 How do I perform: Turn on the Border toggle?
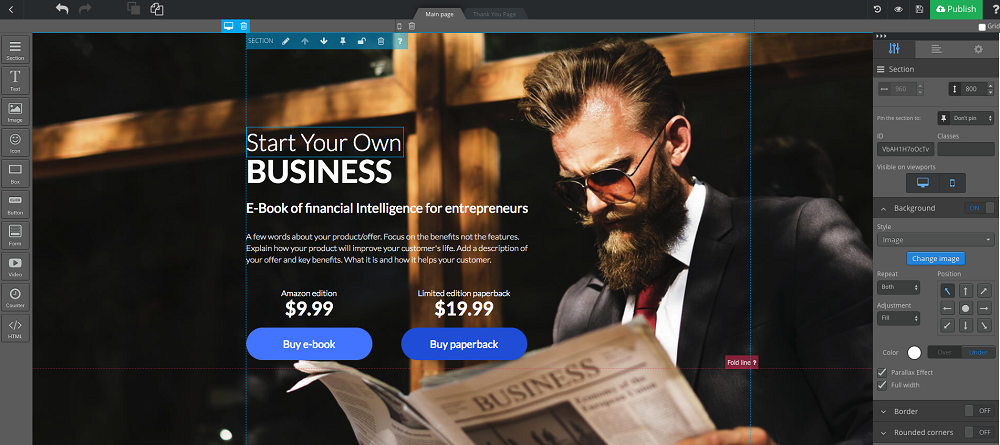[978, 411]
